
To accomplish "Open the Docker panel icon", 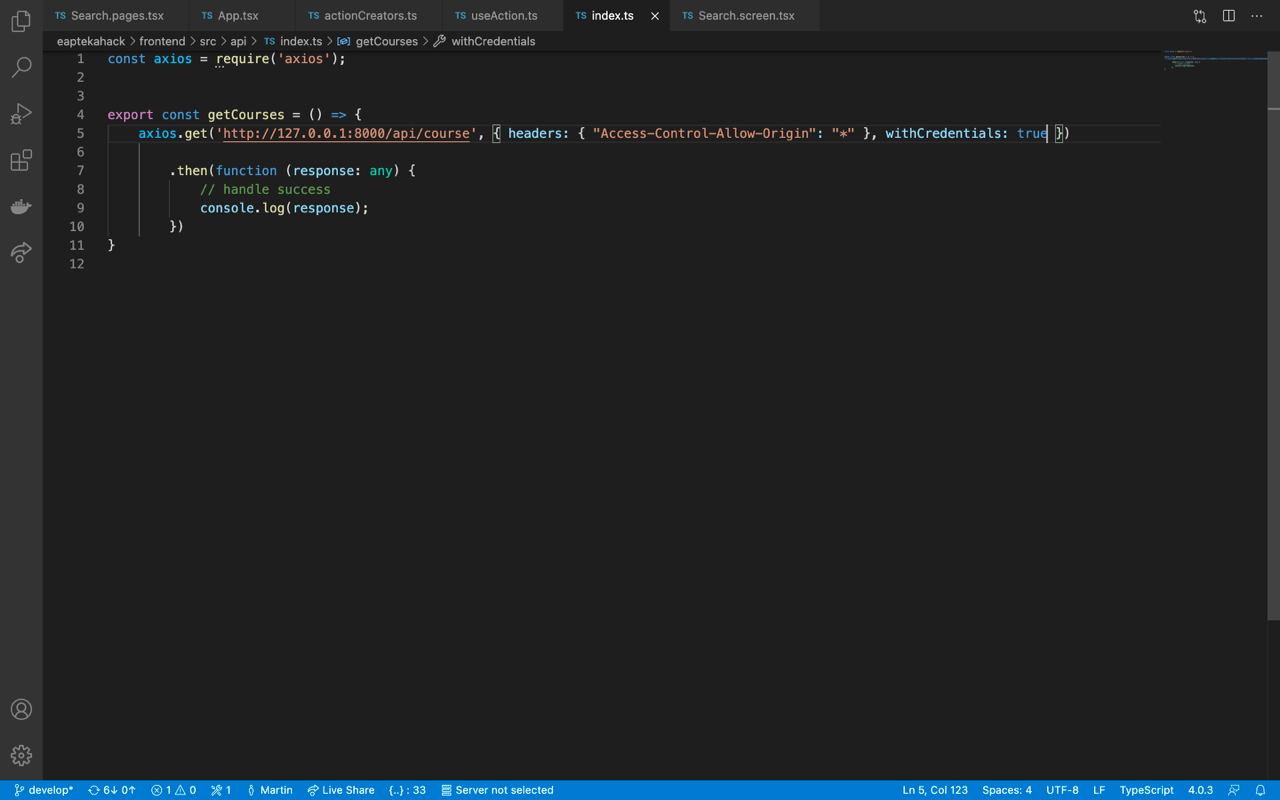I will point(21,207).
